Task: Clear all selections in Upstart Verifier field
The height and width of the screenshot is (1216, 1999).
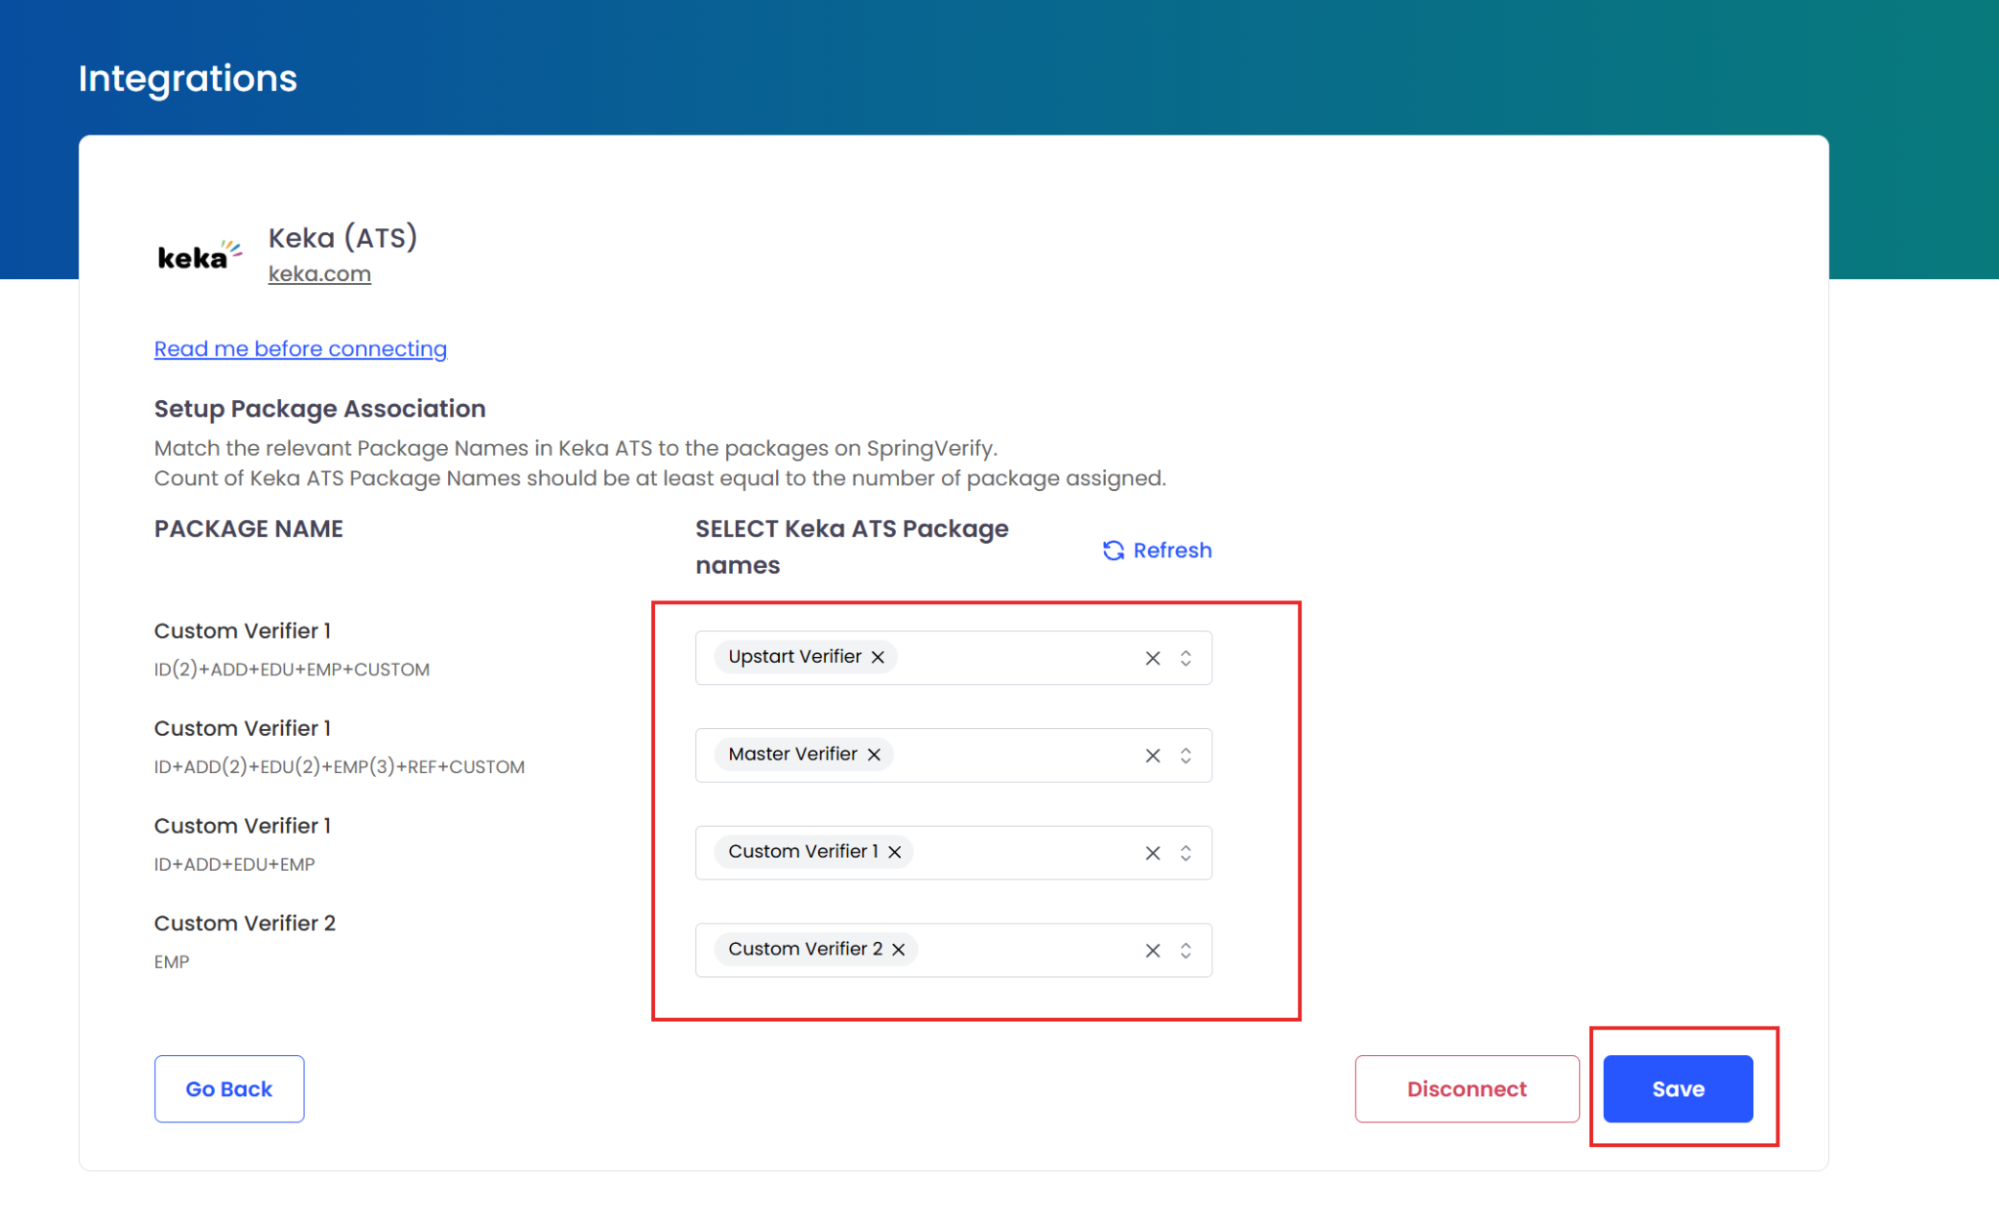Action: [1153, 658]
